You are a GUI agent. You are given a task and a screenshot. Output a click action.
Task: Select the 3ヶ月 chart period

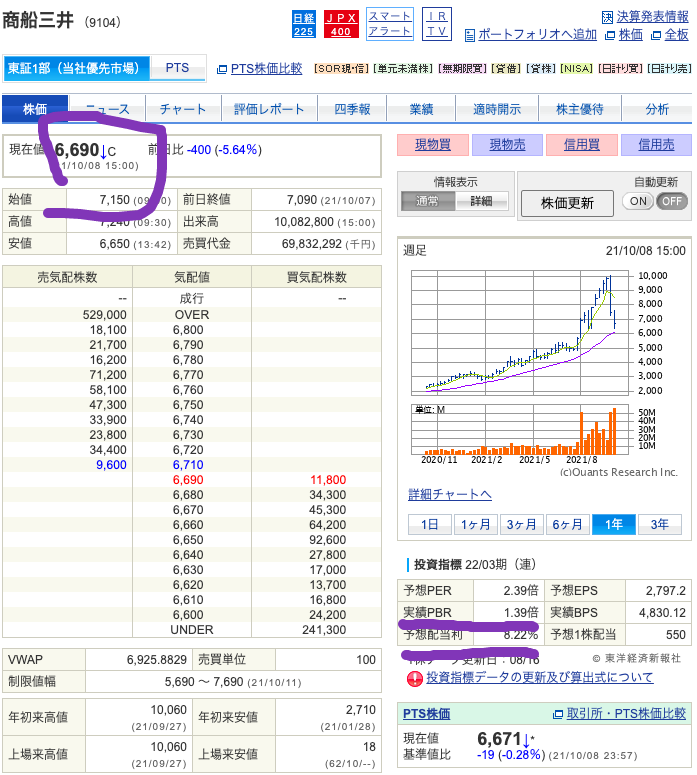point(522,524)
